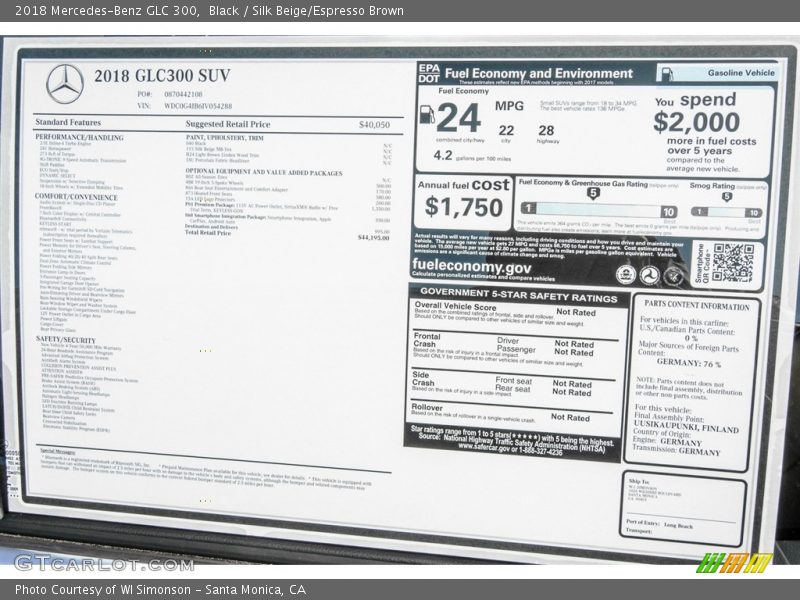Select the 28 highway MPG value
This screenshot has width=800, height=600.
[x=546, y=131]
